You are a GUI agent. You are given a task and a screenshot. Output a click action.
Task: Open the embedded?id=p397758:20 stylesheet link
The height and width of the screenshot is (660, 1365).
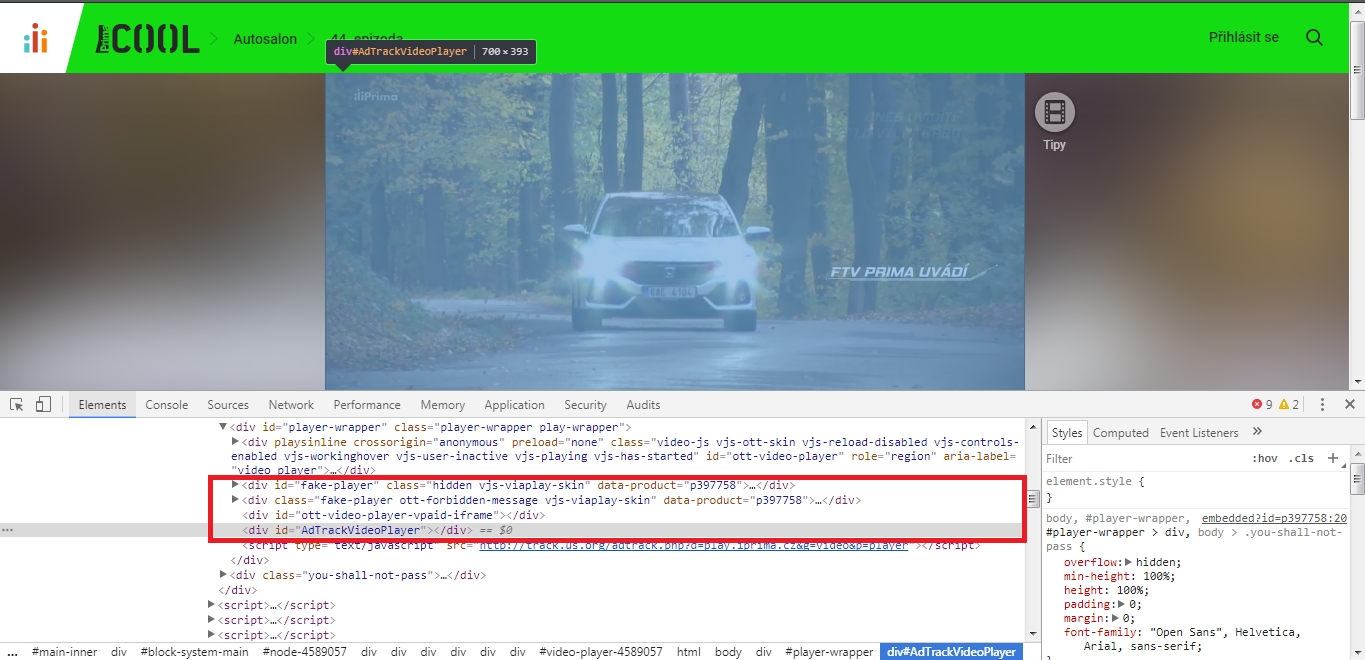click(1274, 518)
